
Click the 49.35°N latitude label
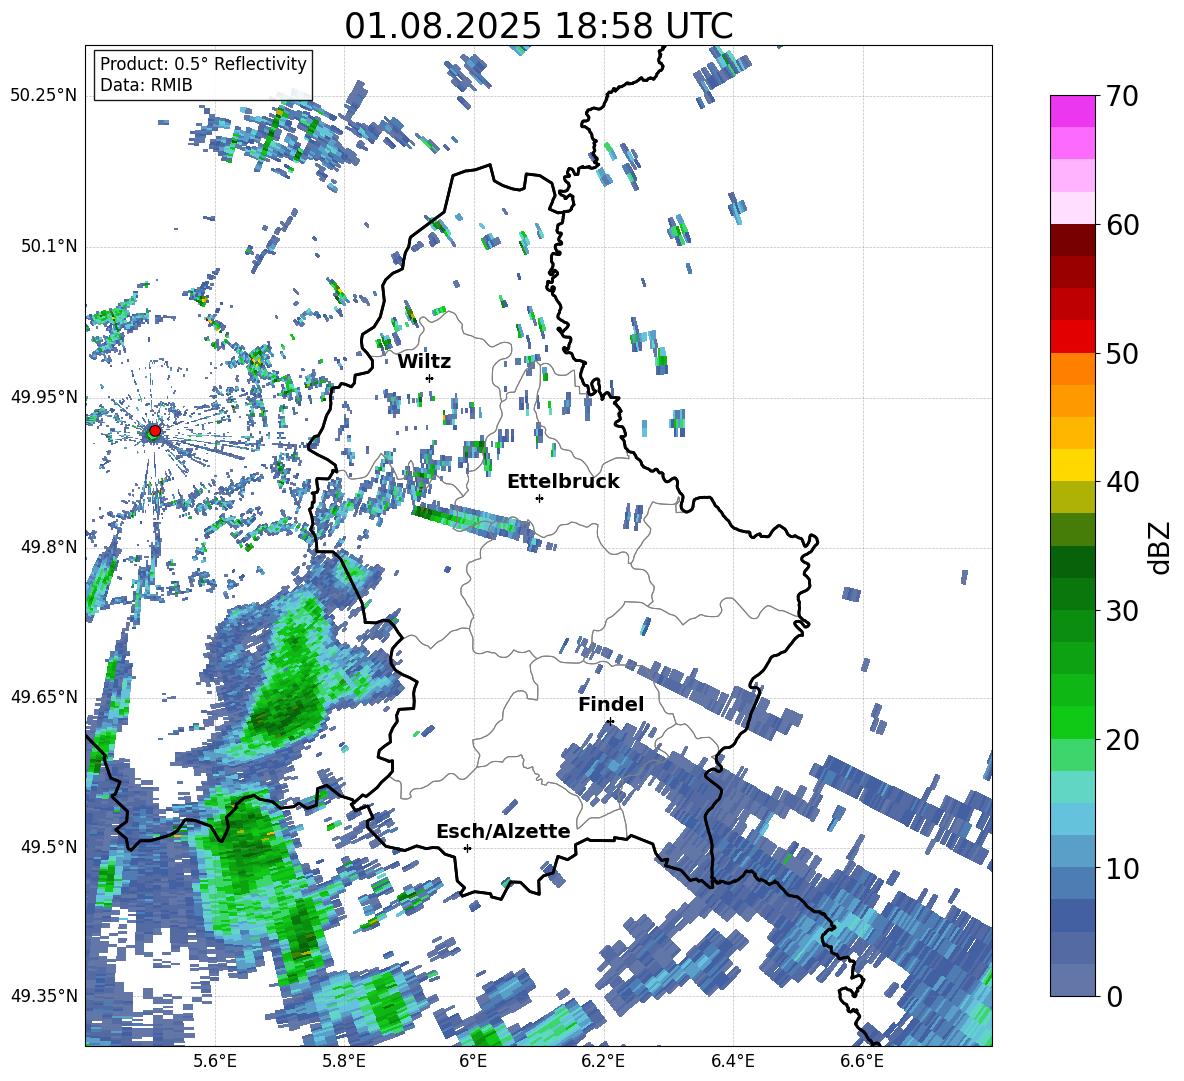[44, 996]
